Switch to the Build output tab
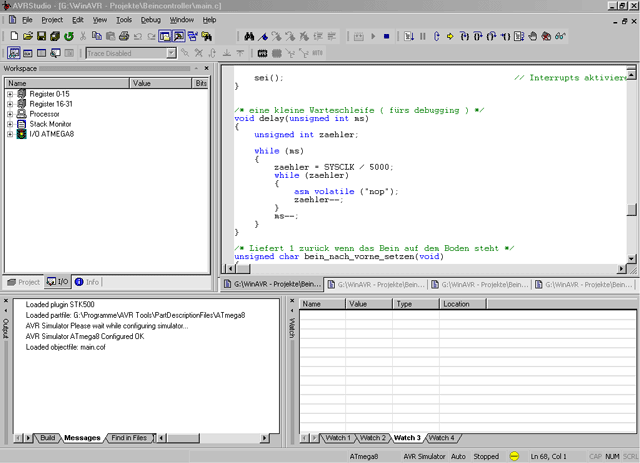640x463 pixels. pos(48,438)
